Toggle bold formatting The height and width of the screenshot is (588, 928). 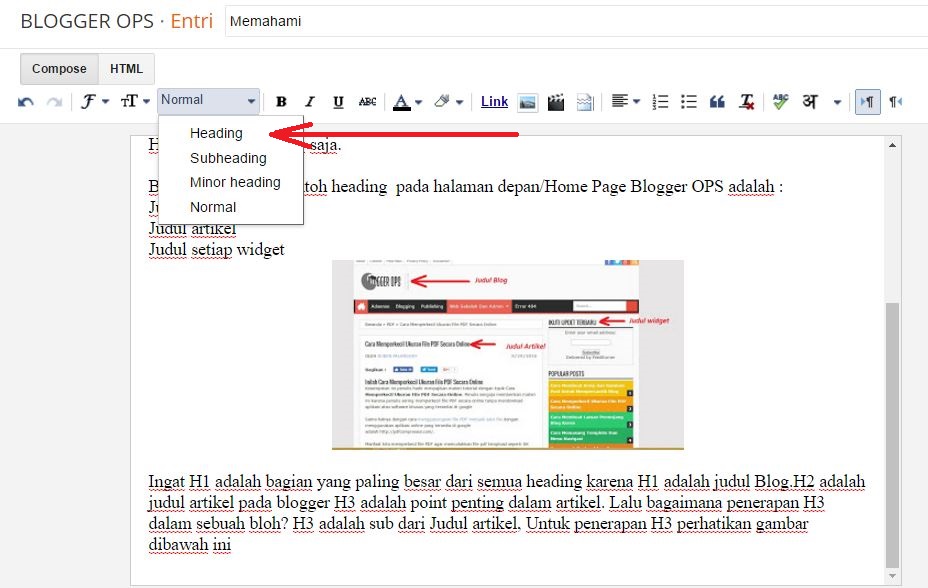(281, 101)
